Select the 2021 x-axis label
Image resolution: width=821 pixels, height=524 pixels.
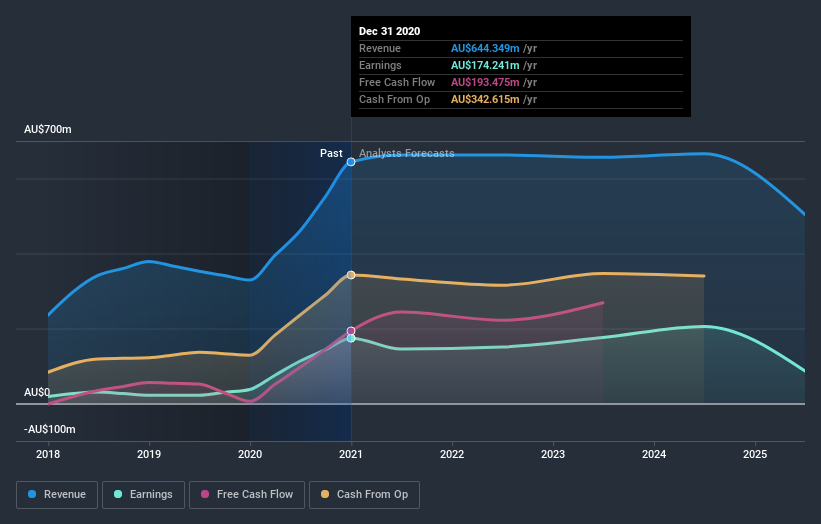tap(351, 454)
